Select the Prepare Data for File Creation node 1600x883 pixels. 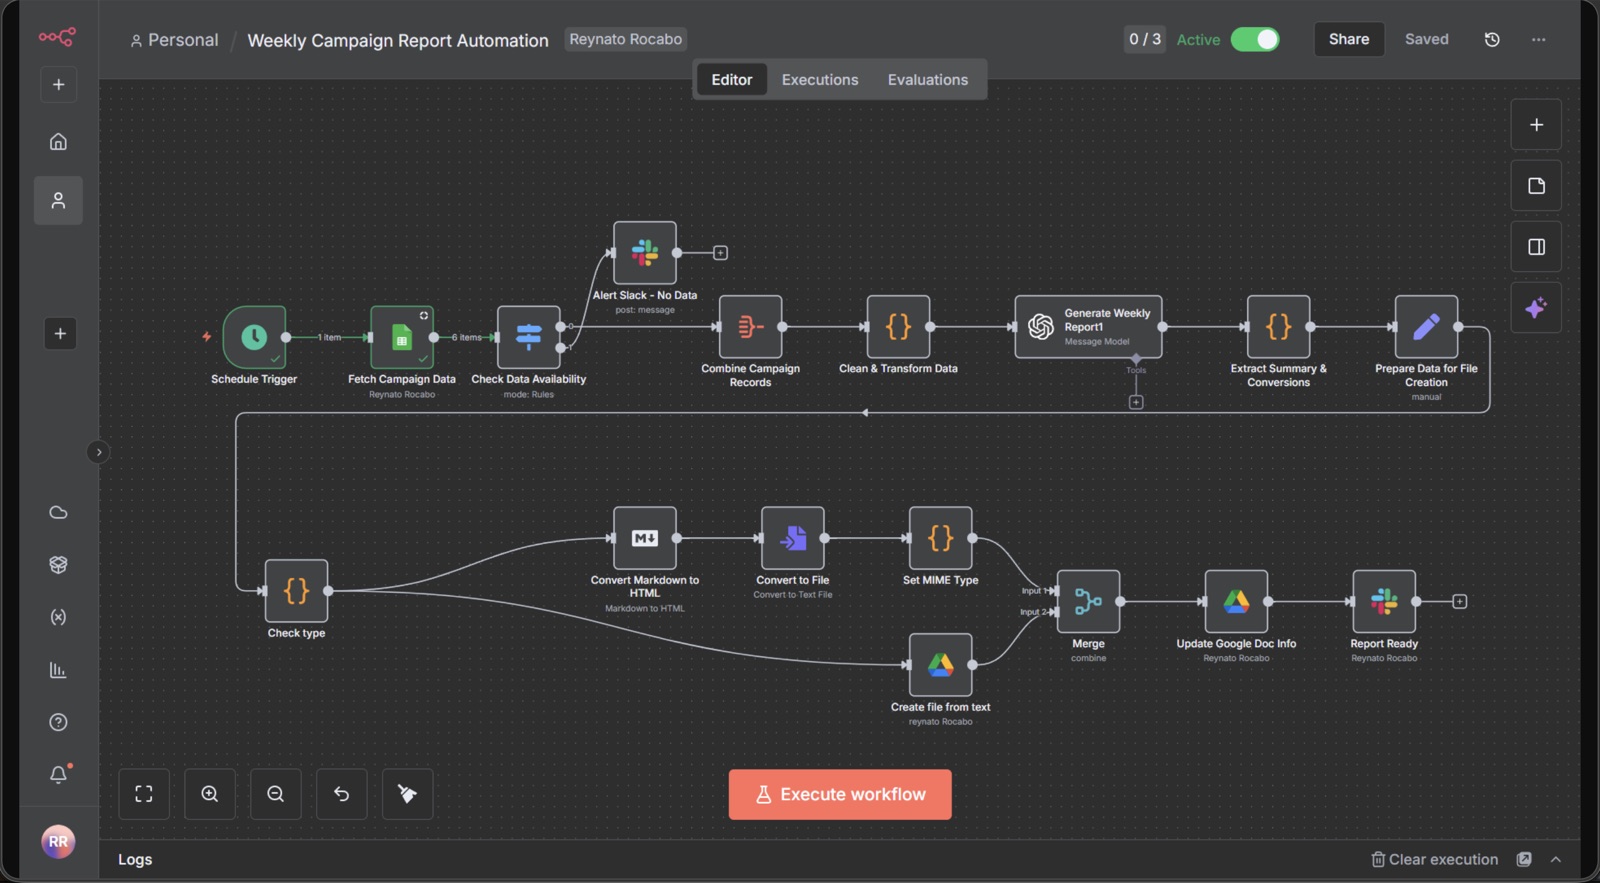pos(1427,327)
